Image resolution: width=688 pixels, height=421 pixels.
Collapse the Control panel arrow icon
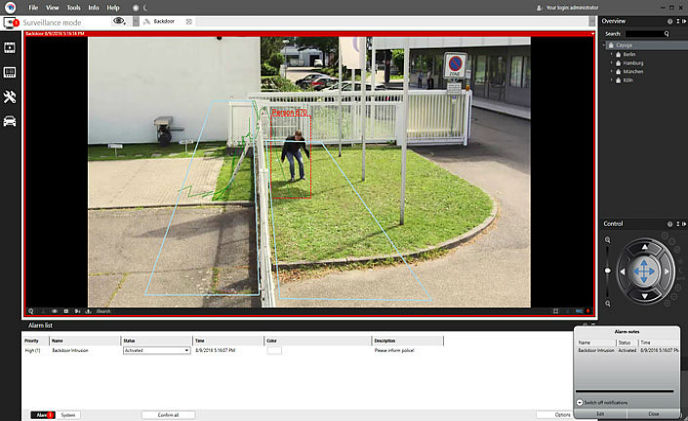click(684, 224)
